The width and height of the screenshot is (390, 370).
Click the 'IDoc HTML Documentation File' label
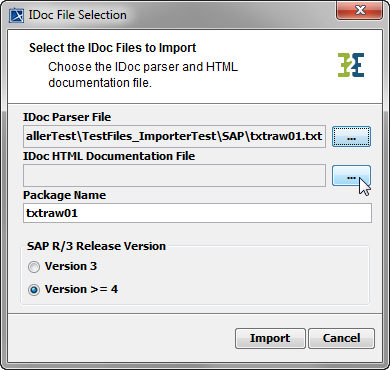[109, 156]
